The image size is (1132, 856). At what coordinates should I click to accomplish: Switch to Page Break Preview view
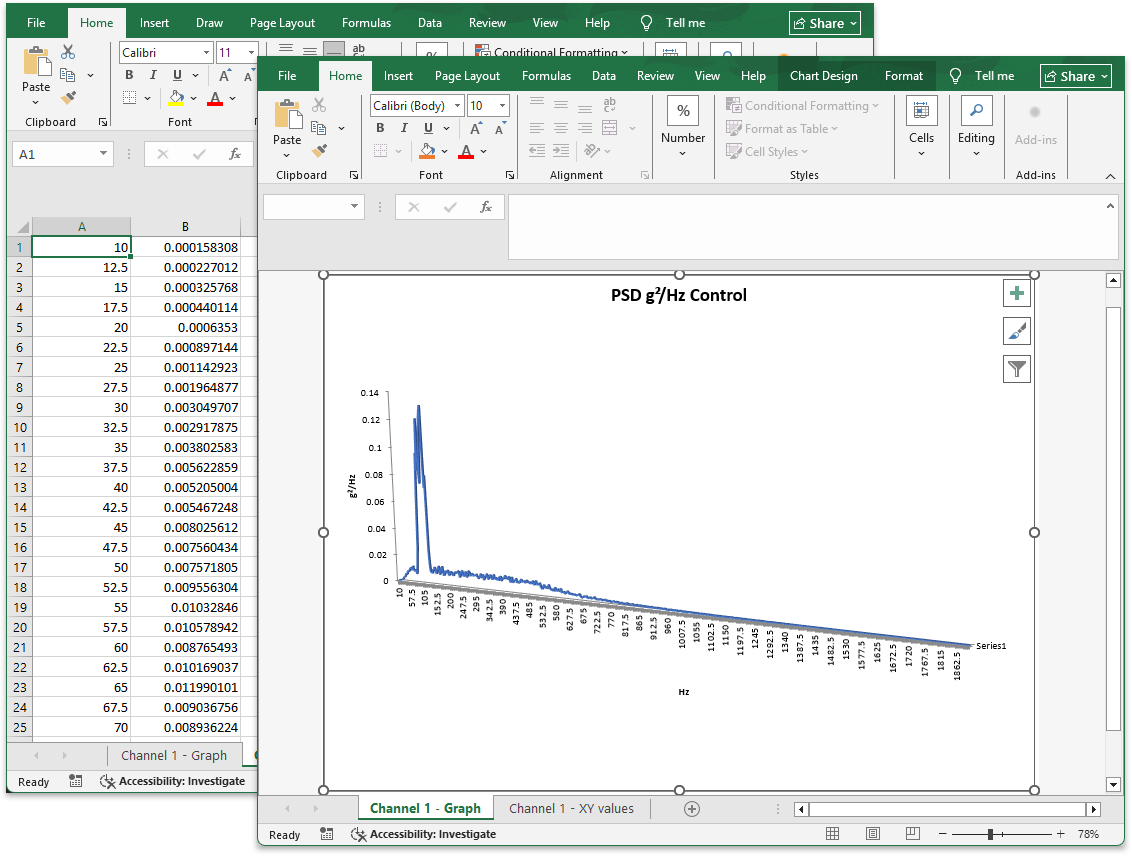(x=912, y=834)
